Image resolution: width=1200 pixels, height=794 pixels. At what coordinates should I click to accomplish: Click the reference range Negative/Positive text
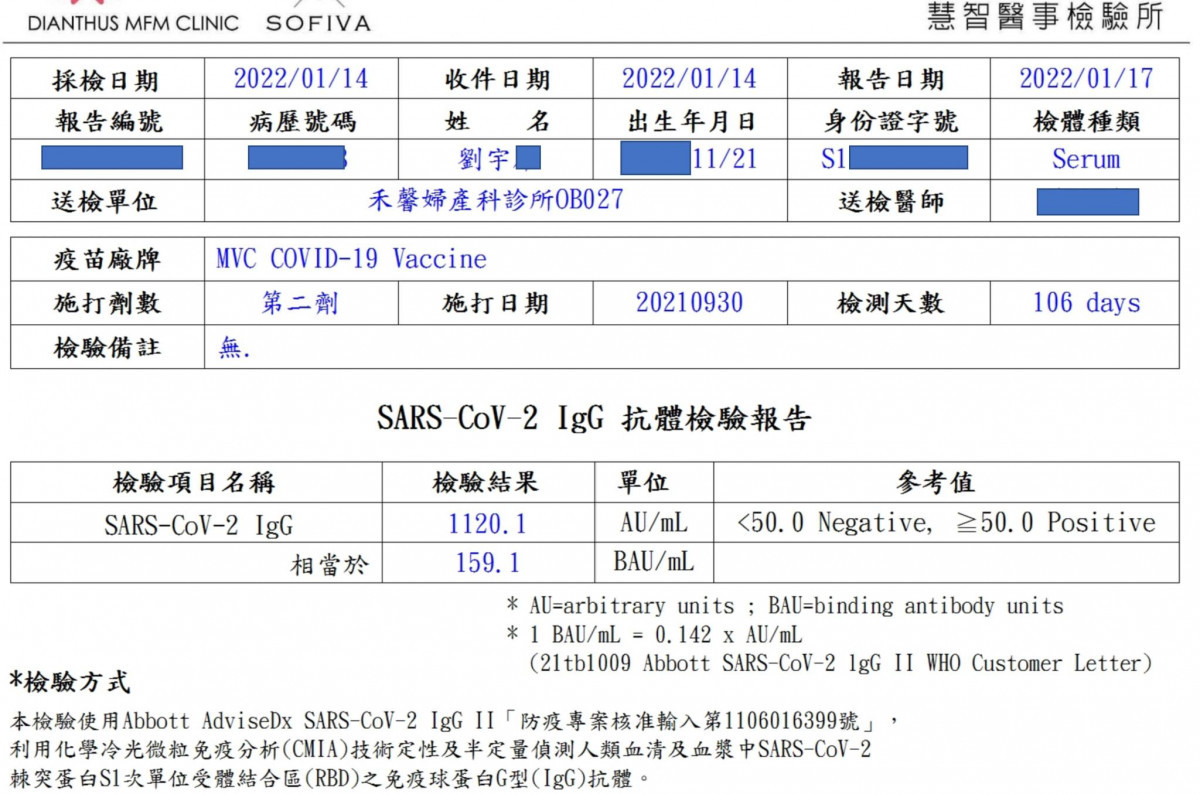tap(945, 522)
